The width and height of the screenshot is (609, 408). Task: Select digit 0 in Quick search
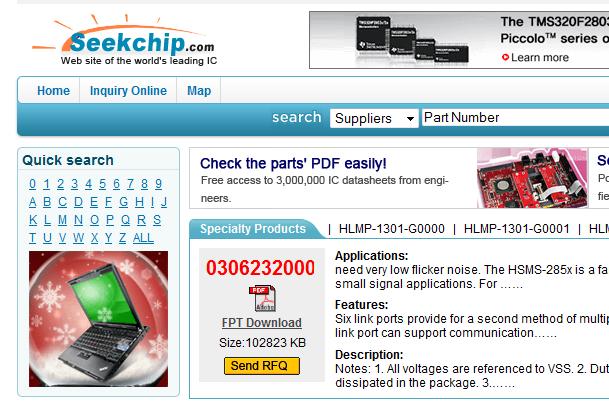click(33, 184)
